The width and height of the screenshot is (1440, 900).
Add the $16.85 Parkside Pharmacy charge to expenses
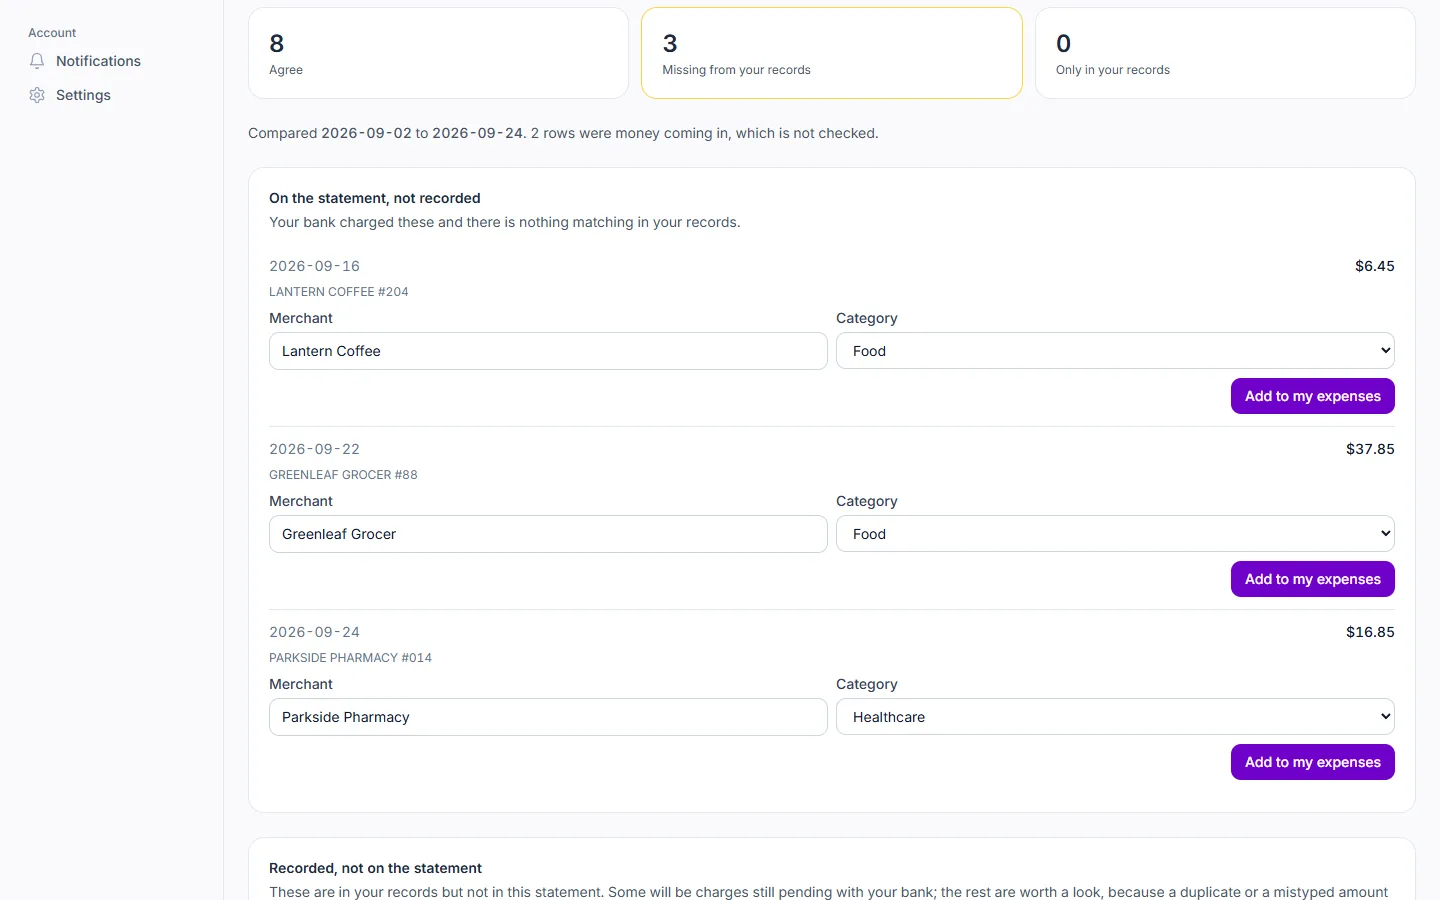(1312, 762)
